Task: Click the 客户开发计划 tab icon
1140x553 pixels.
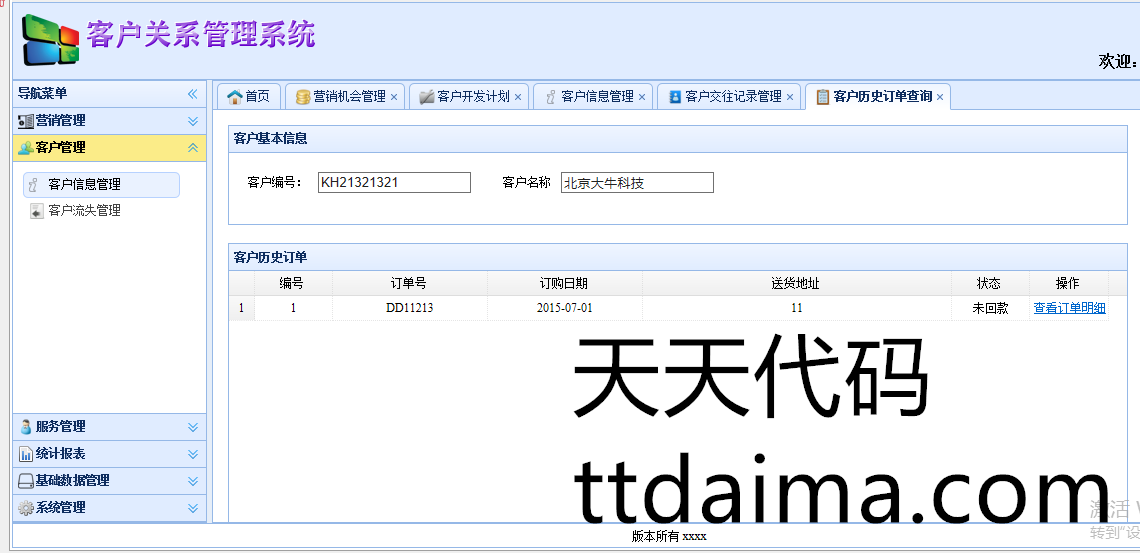Action: tap(426, 97)
